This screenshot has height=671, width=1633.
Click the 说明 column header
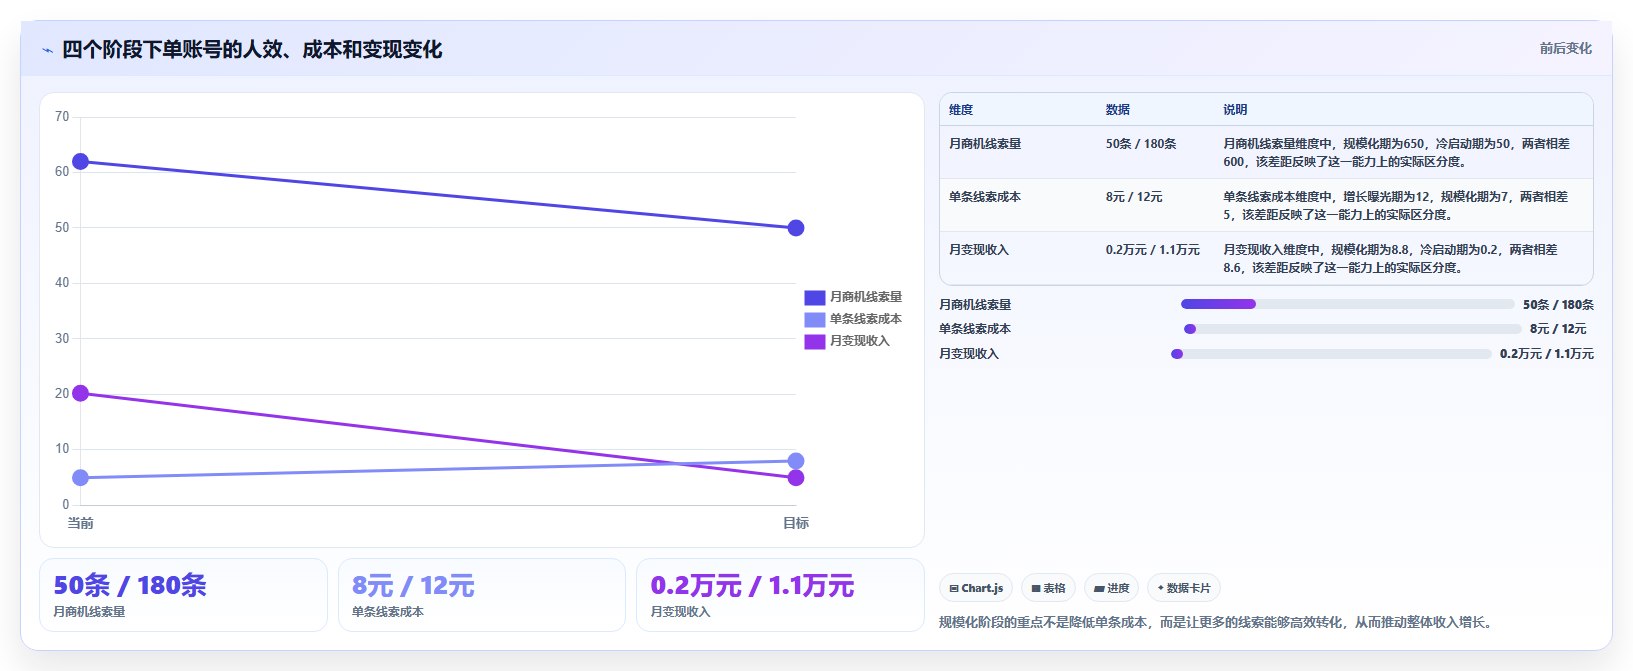(x=1235, y=110)
